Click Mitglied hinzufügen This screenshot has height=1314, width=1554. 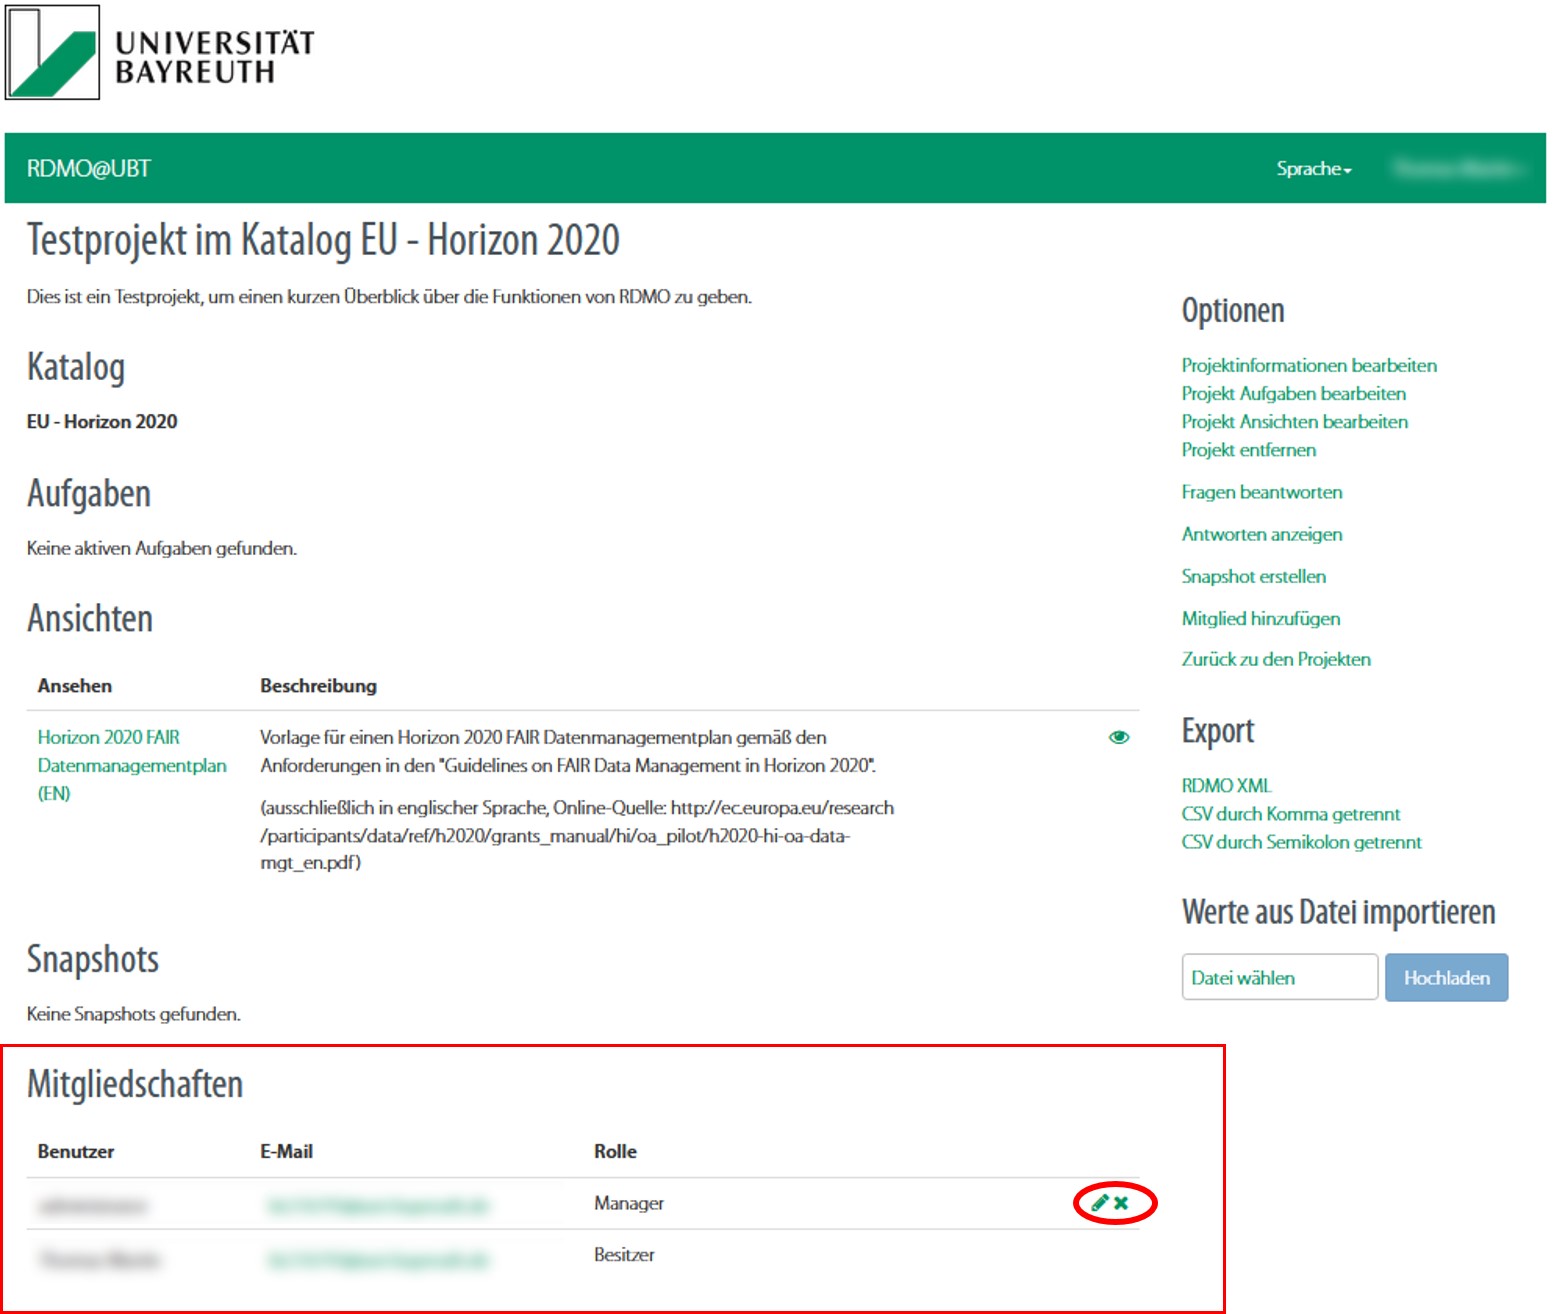[x=1260, y=618]
